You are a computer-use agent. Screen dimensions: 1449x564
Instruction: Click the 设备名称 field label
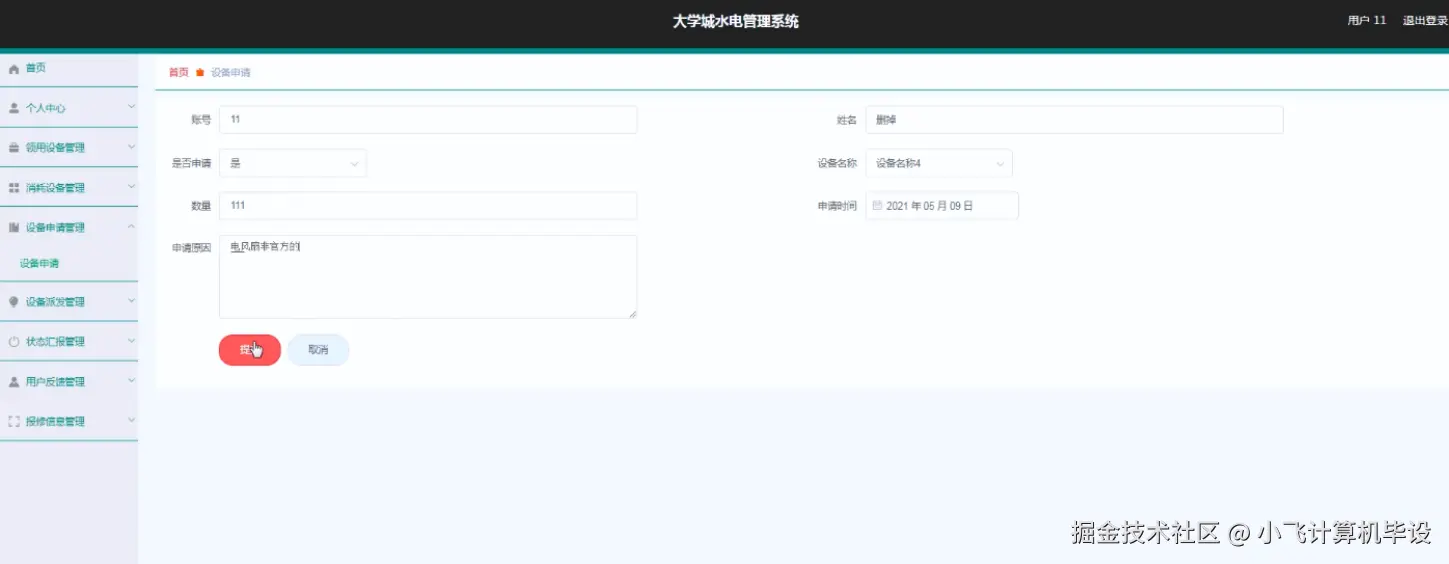coord(837,163)
